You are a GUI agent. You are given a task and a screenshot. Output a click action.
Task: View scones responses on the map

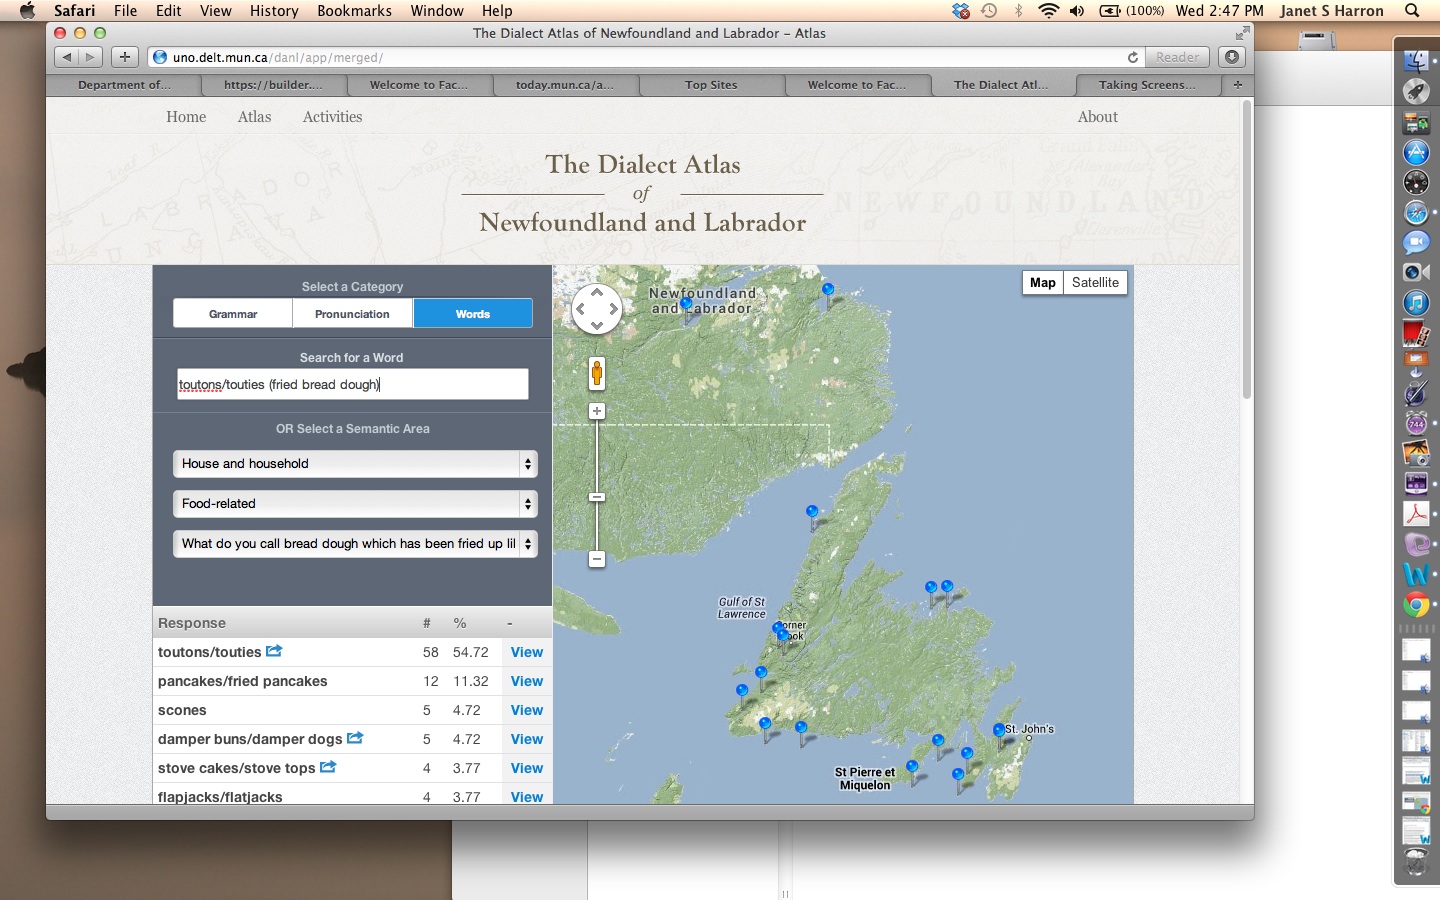click(527, 710)
